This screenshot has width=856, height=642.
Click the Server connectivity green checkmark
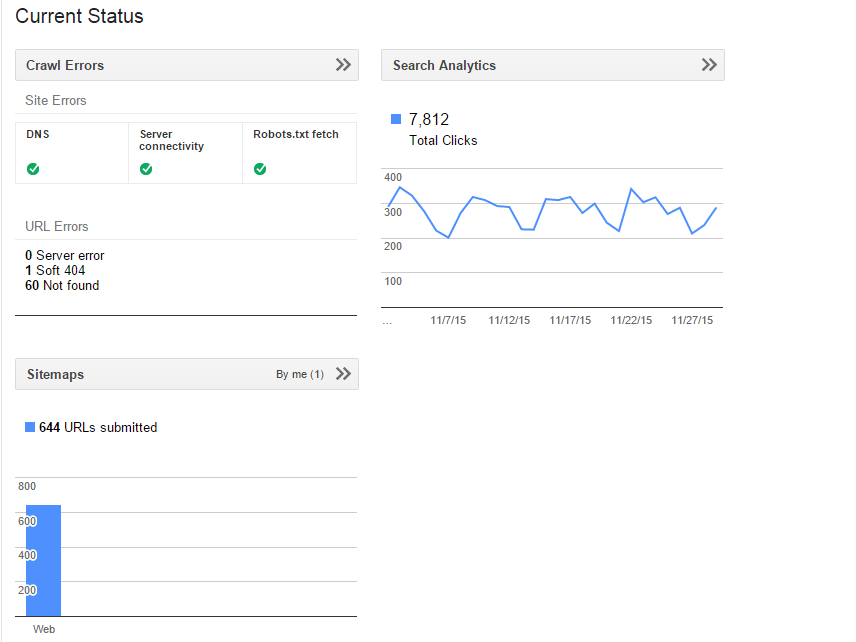tap(146, 169)
